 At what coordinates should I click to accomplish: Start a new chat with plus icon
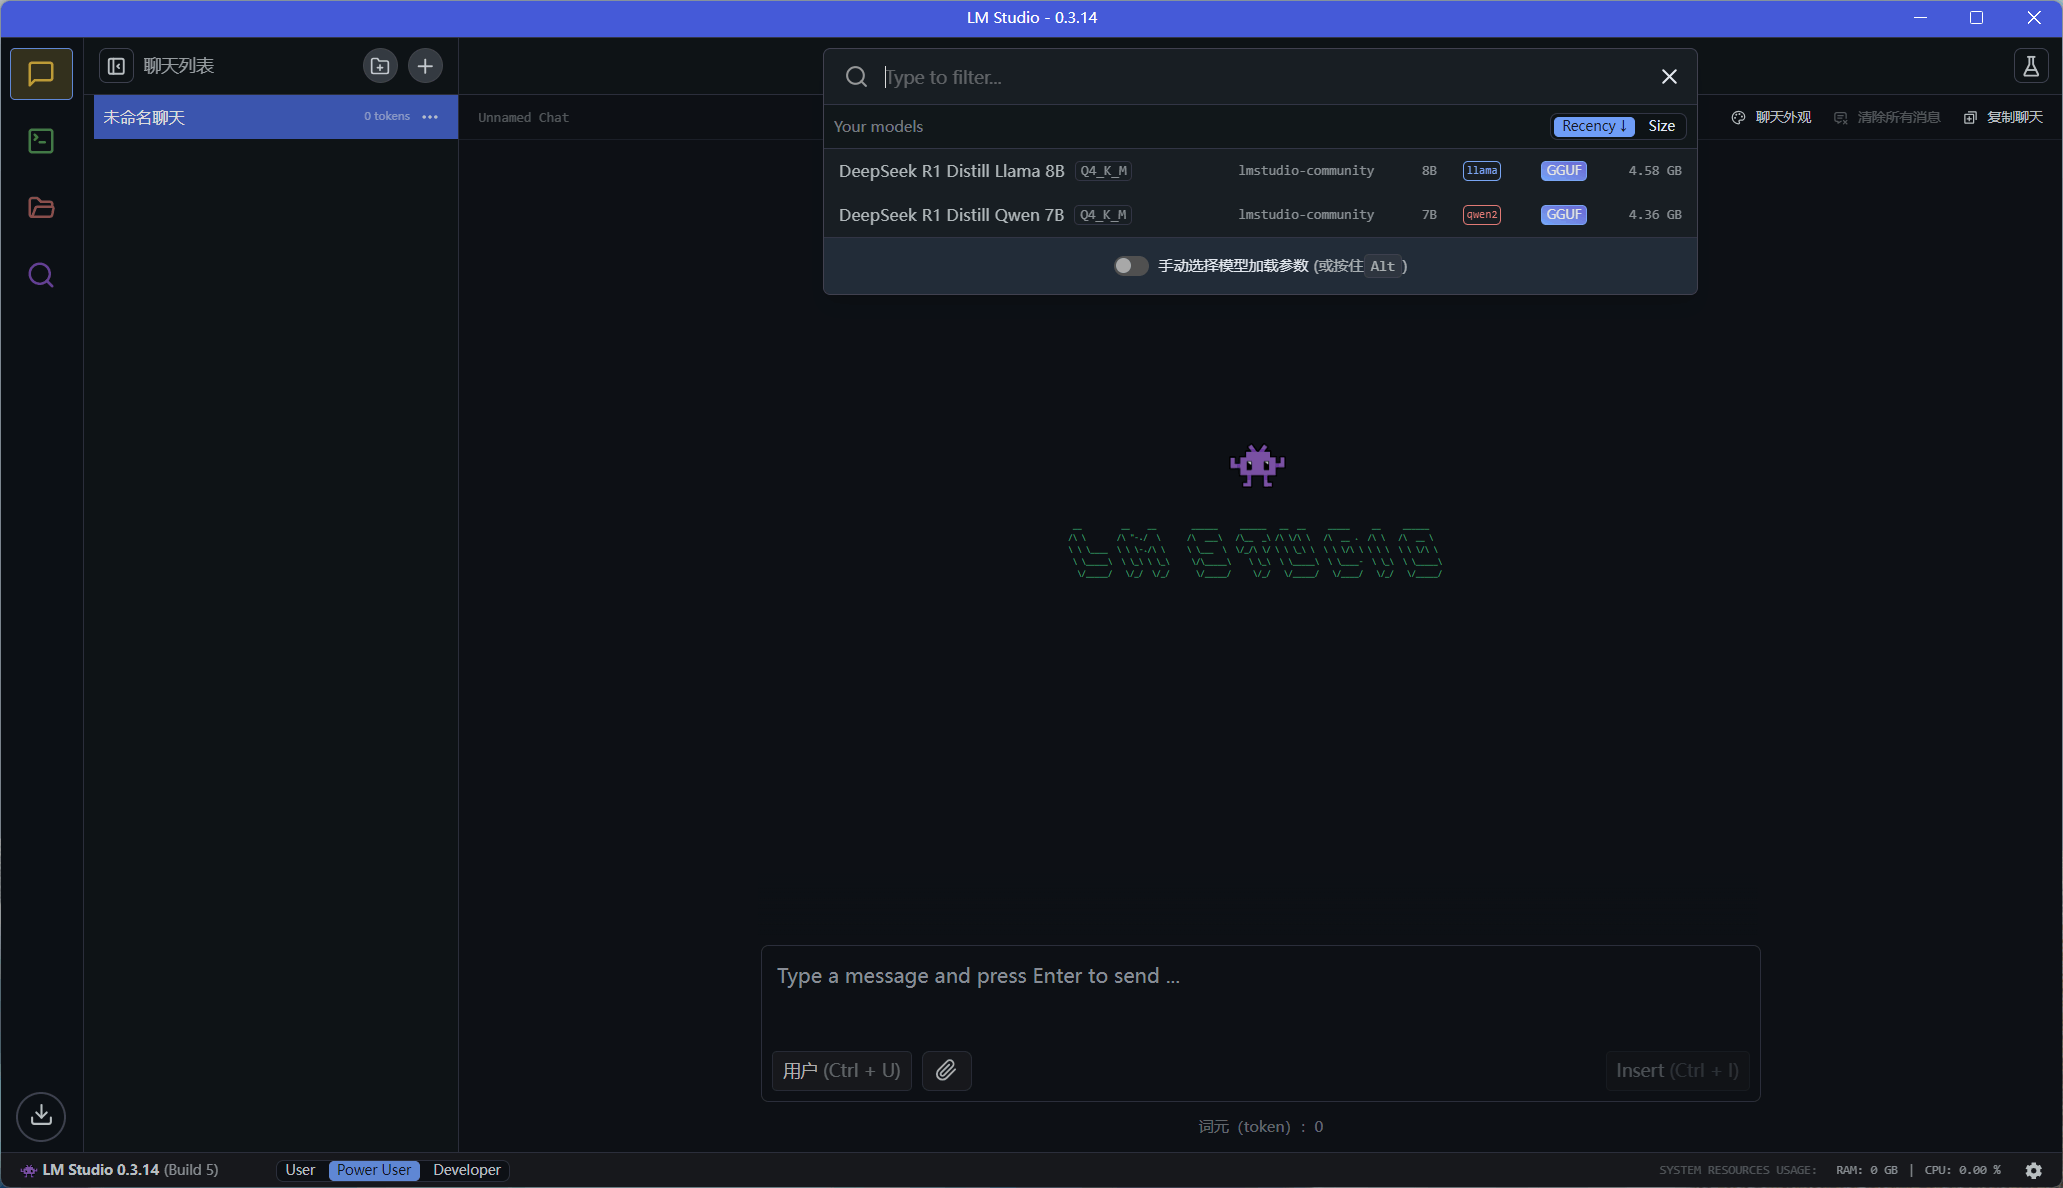click(425, 66)
